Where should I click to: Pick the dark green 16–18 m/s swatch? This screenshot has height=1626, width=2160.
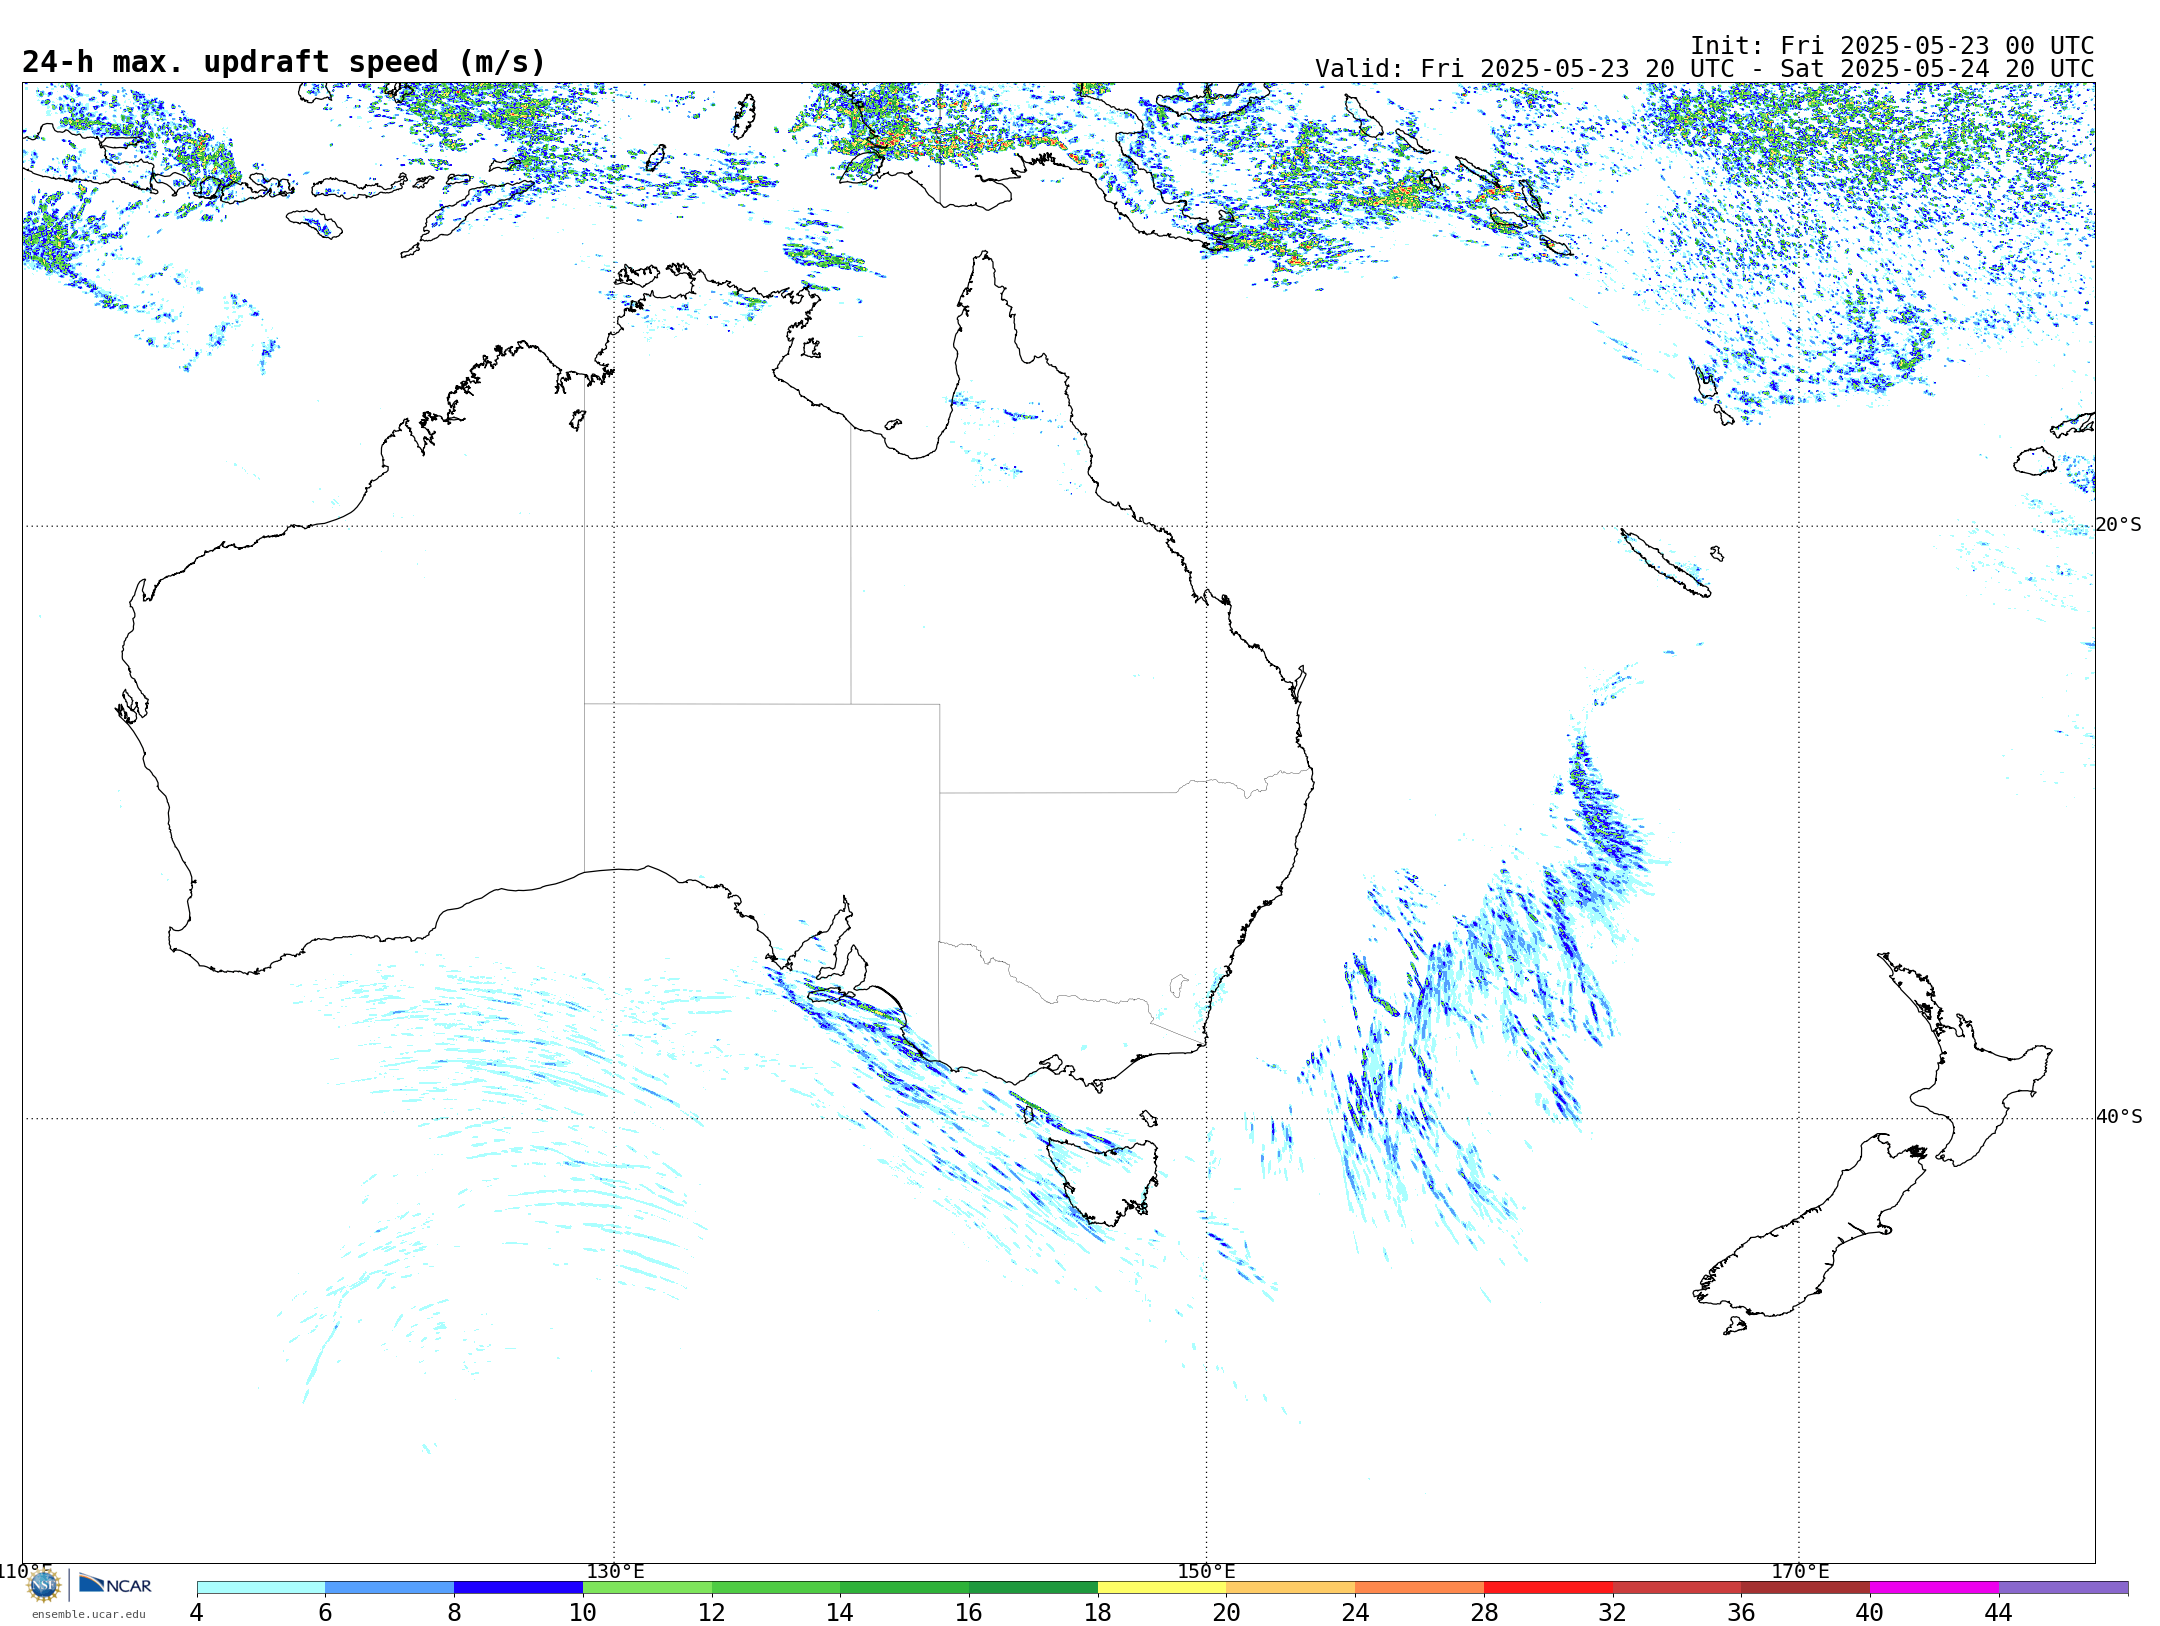(x=1034, y=1588)
